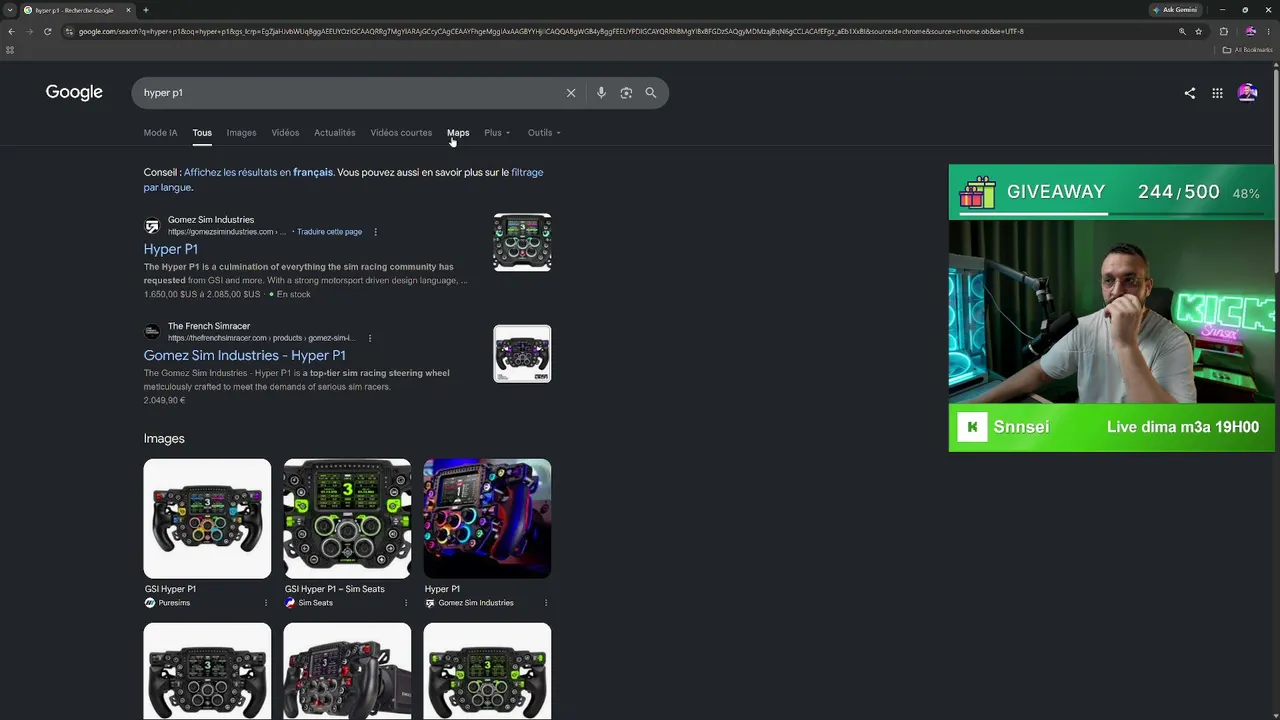Screen dimensions: 1280x720
Task: Start a voice search with the microphone
Action: pos(601,93)
